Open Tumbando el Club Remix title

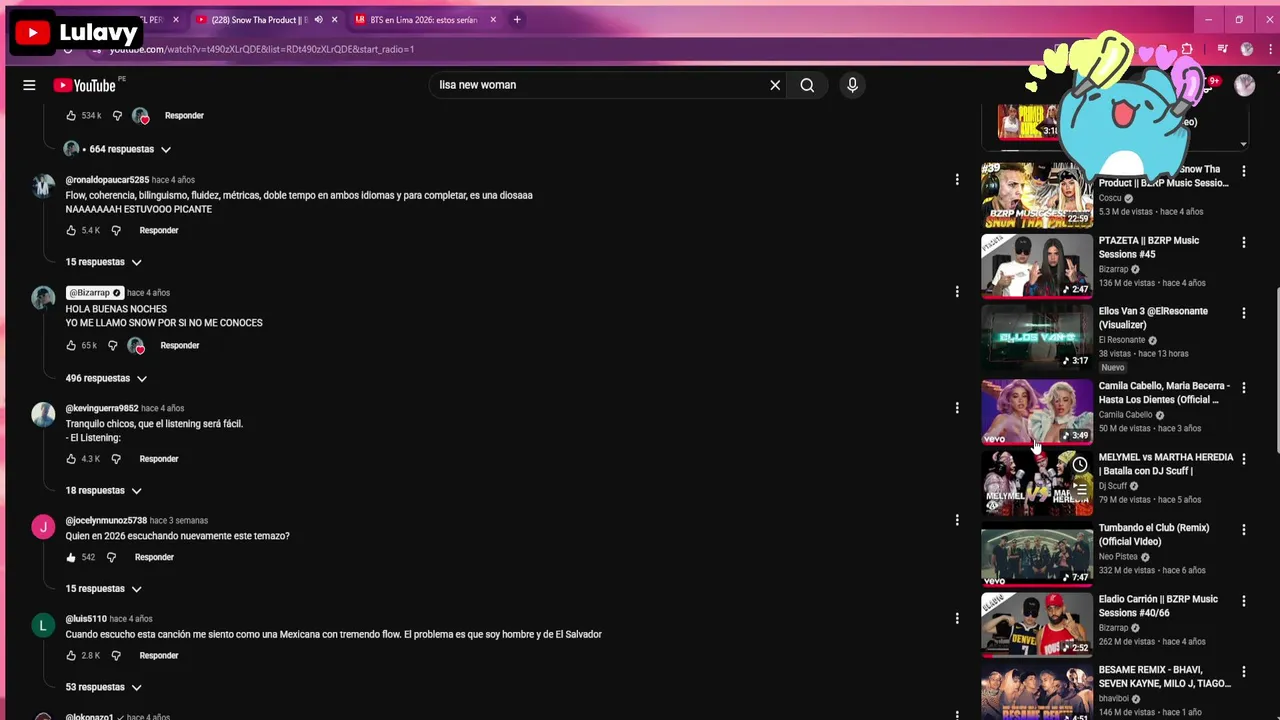click(x=1154, y=535)
